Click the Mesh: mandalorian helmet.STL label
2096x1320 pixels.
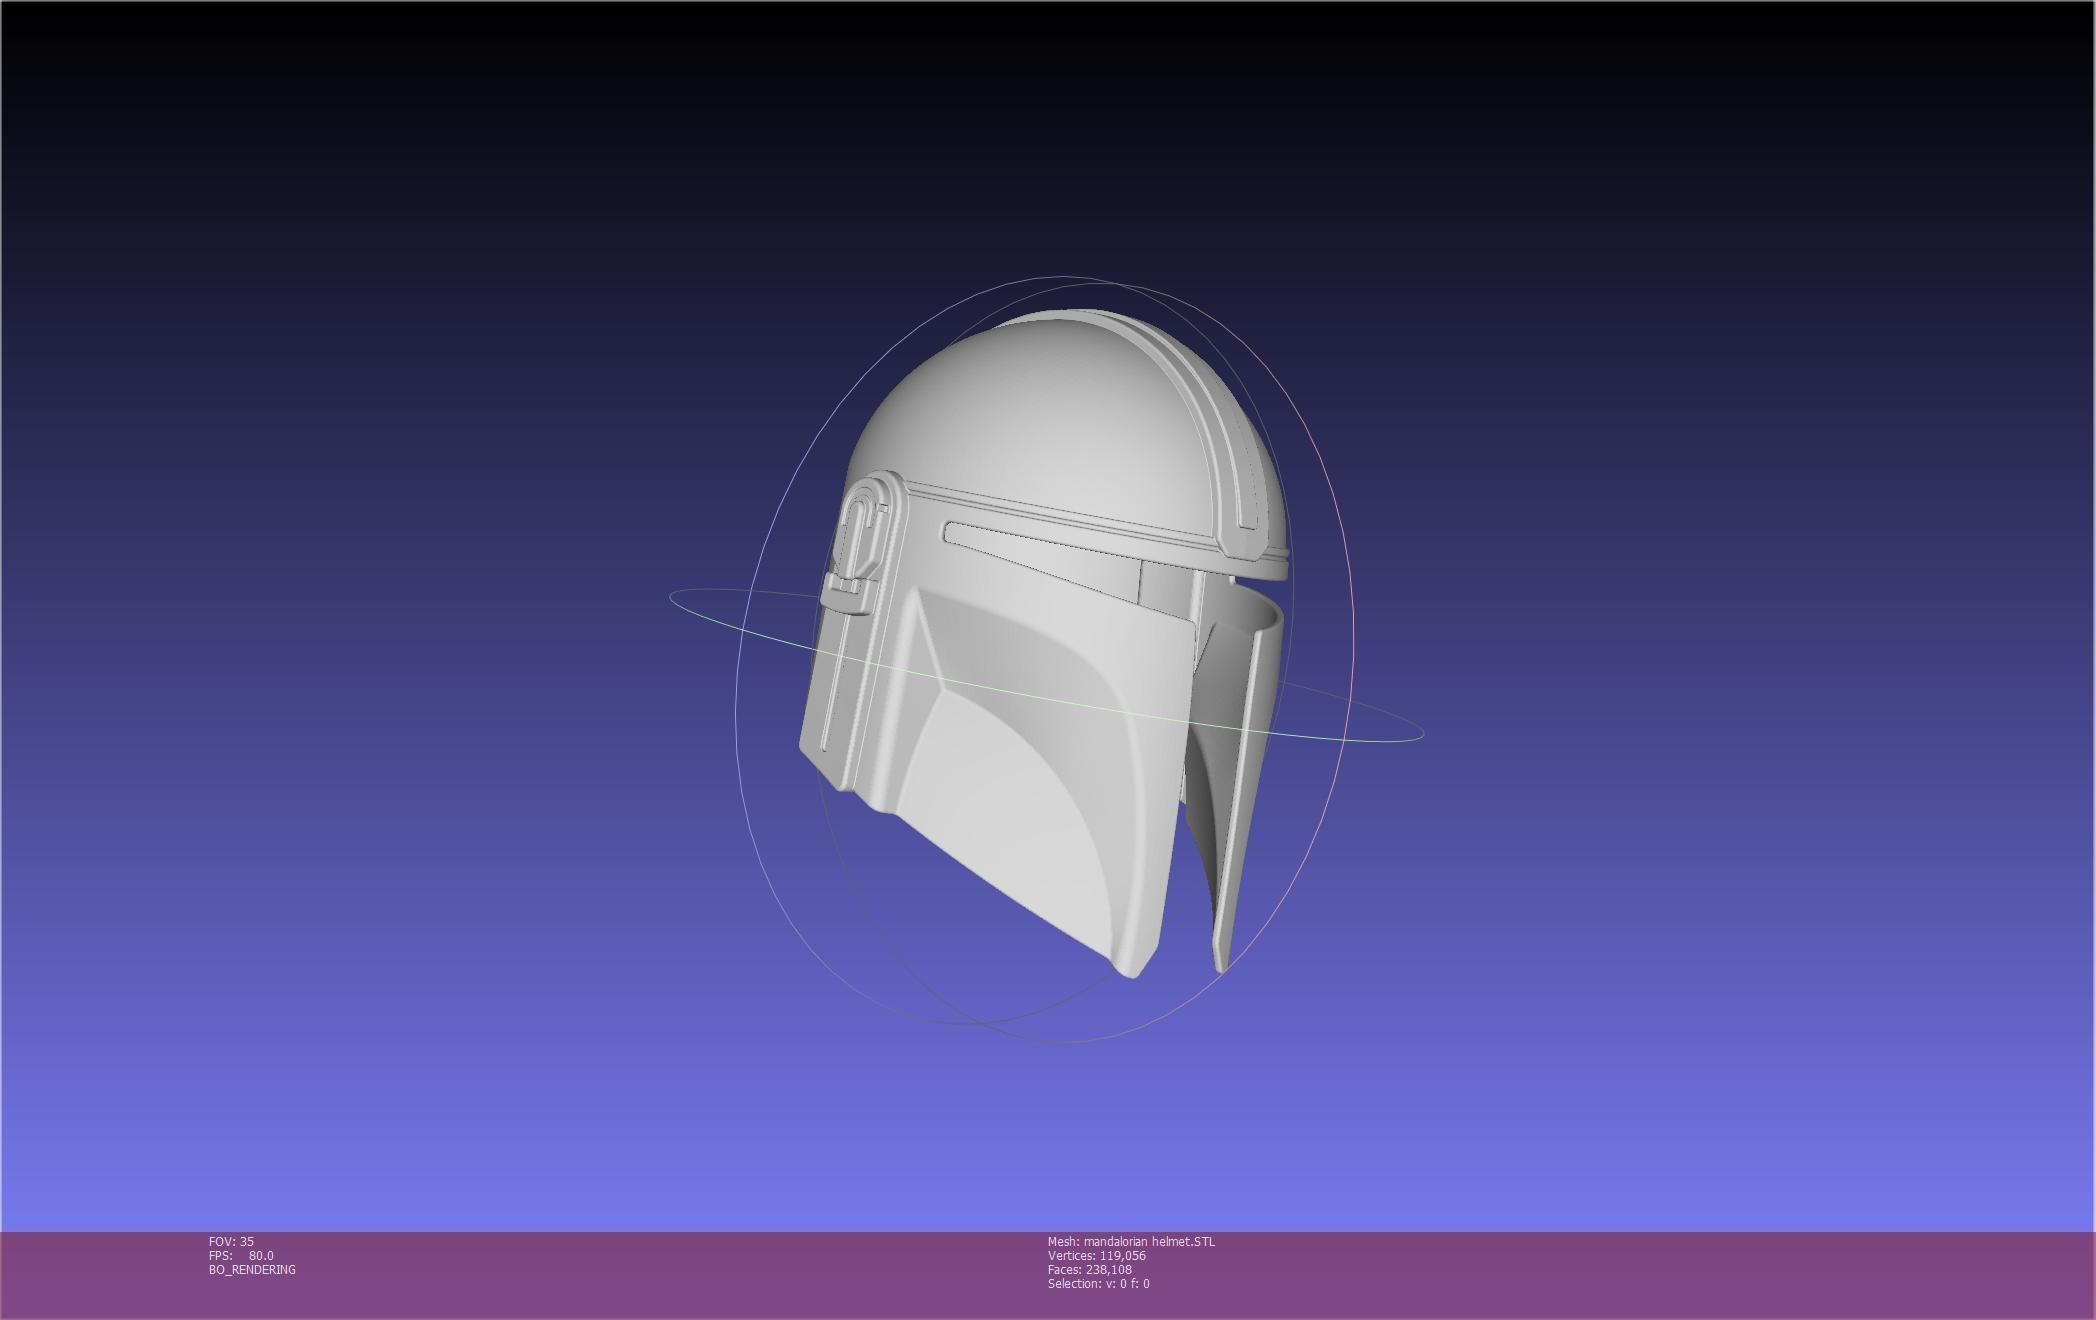pos(1131,1241)
